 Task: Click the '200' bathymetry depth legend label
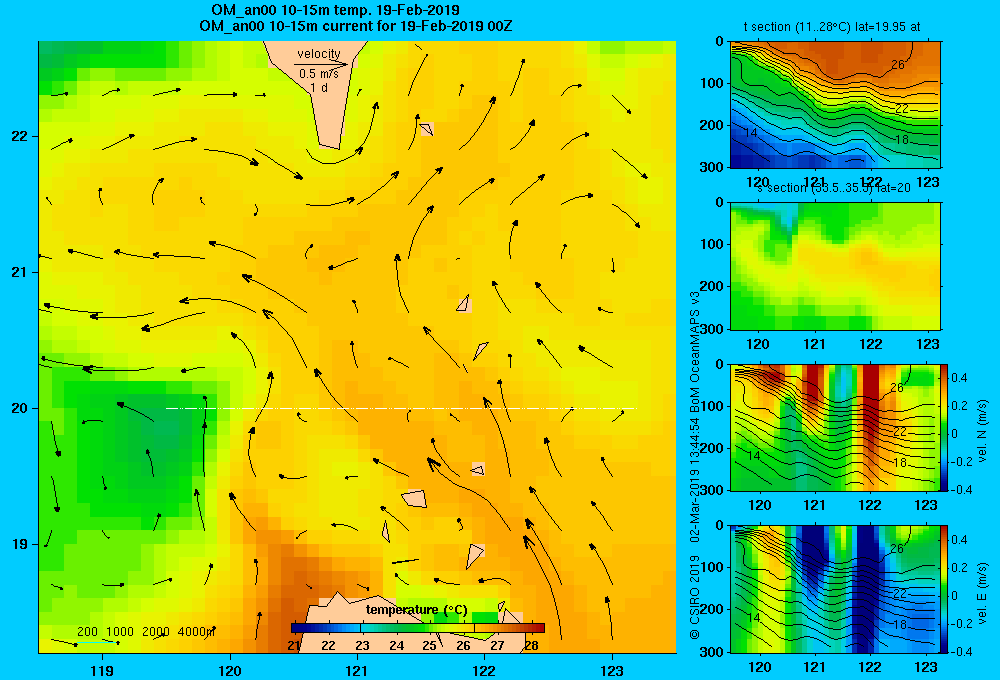pyautogui.click(x=87, y=632)
